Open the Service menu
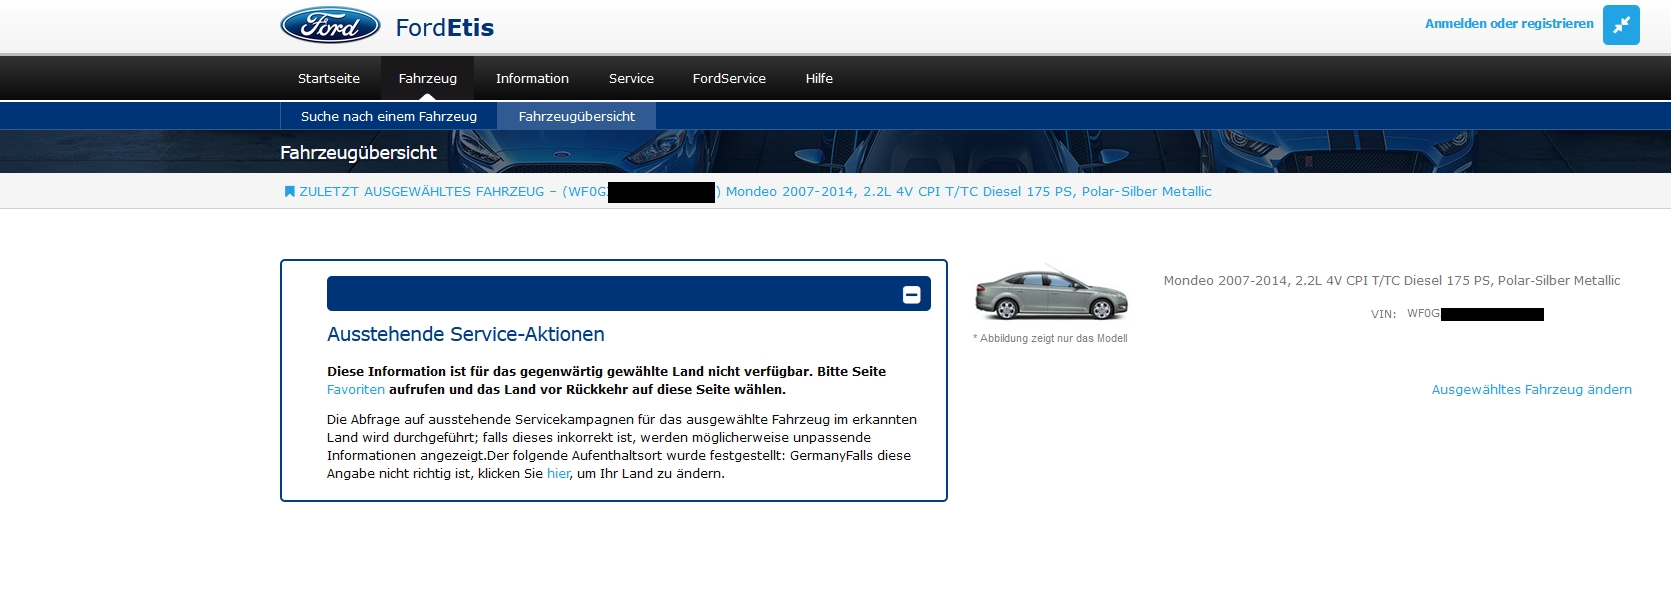The width and height of the screenshot is (1671, 589). [x=631, y=79]
